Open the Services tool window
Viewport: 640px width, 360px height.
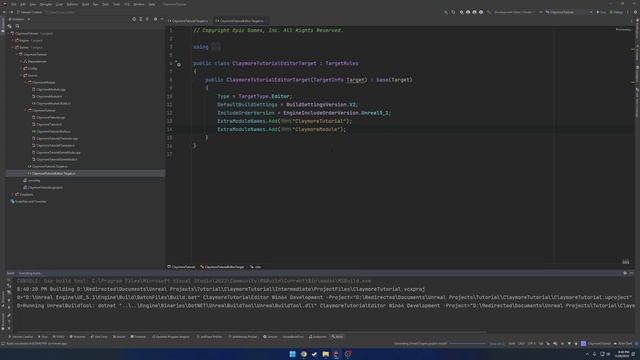click(x=271, y=337)
